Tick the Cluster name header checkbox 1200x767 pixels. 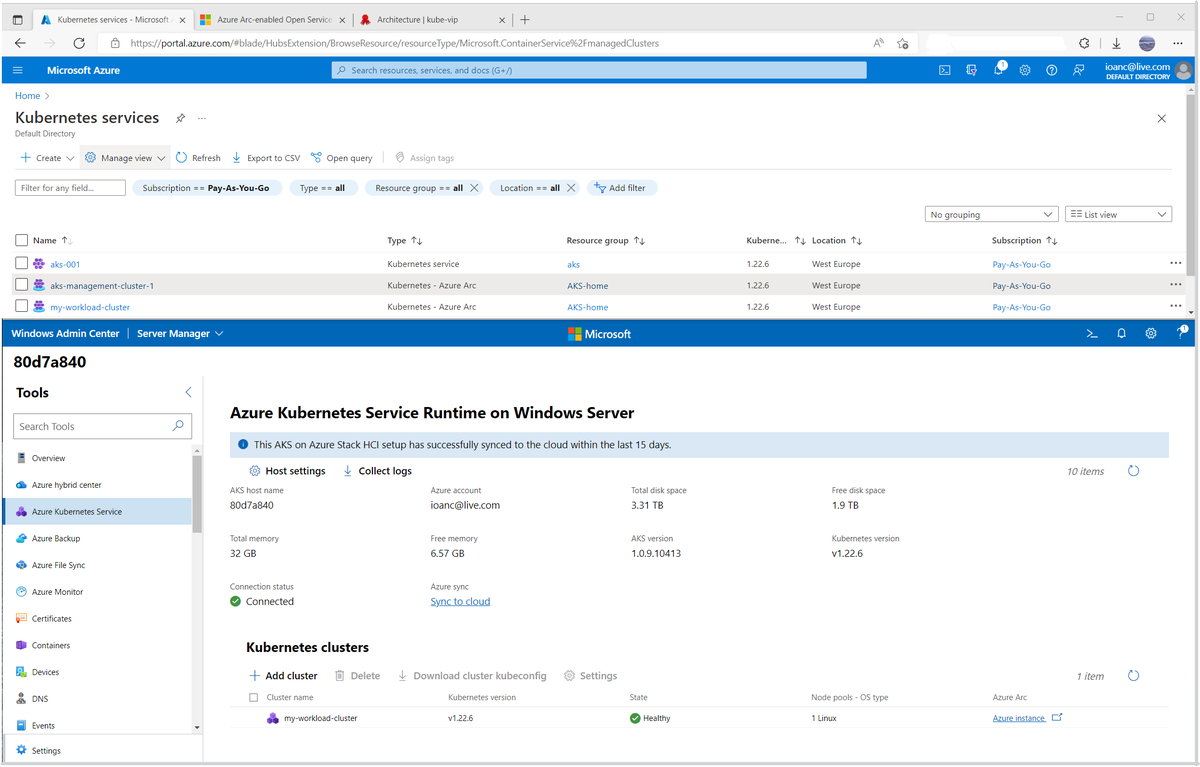(x=254, y=697)
